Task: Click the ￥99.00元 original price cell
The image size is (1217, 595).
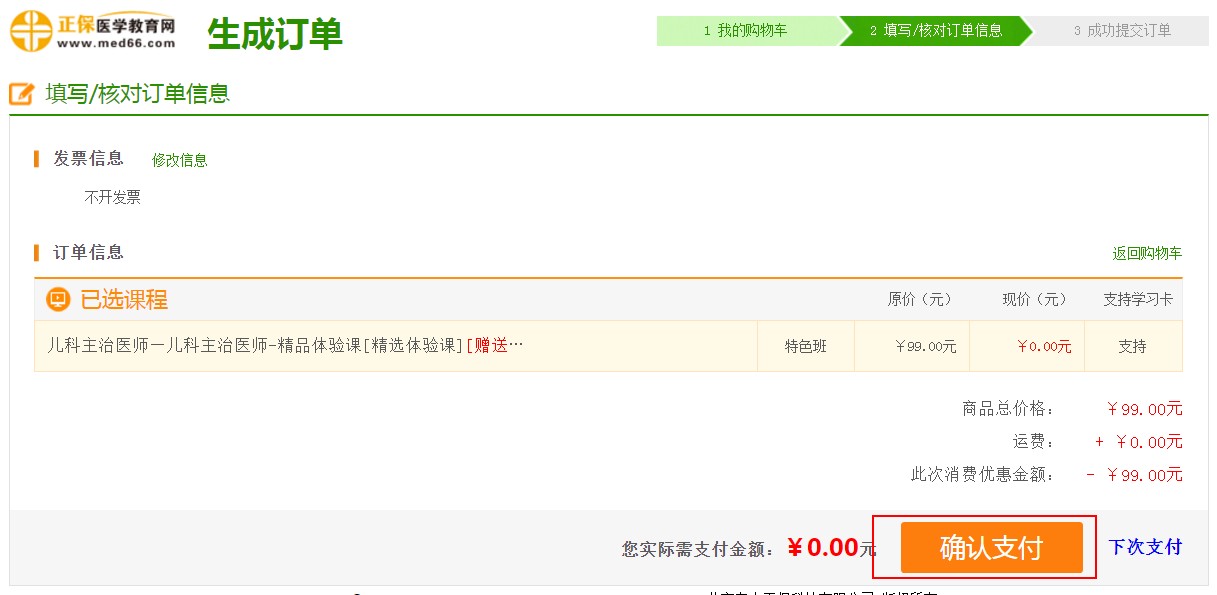Action: [912, 346]
